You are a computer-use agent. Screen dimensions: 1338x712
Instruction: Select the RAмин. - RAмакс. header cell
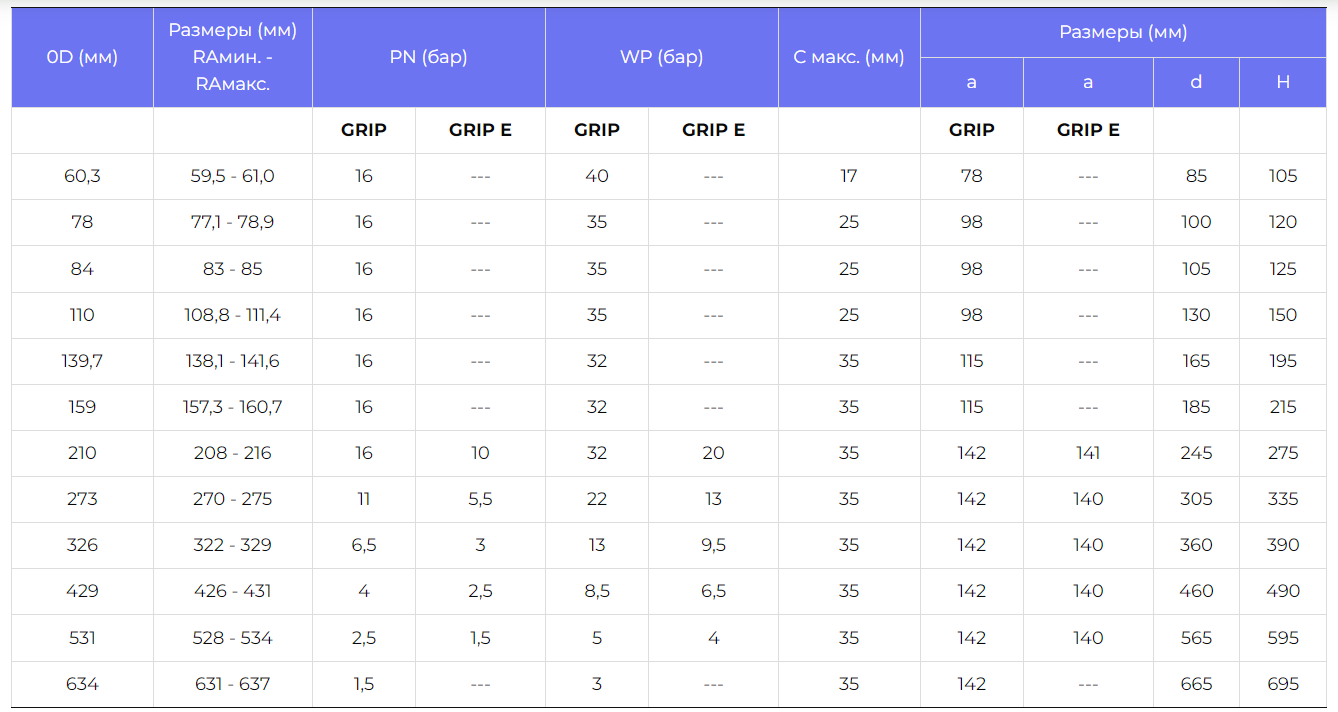[x=233, y=57]
